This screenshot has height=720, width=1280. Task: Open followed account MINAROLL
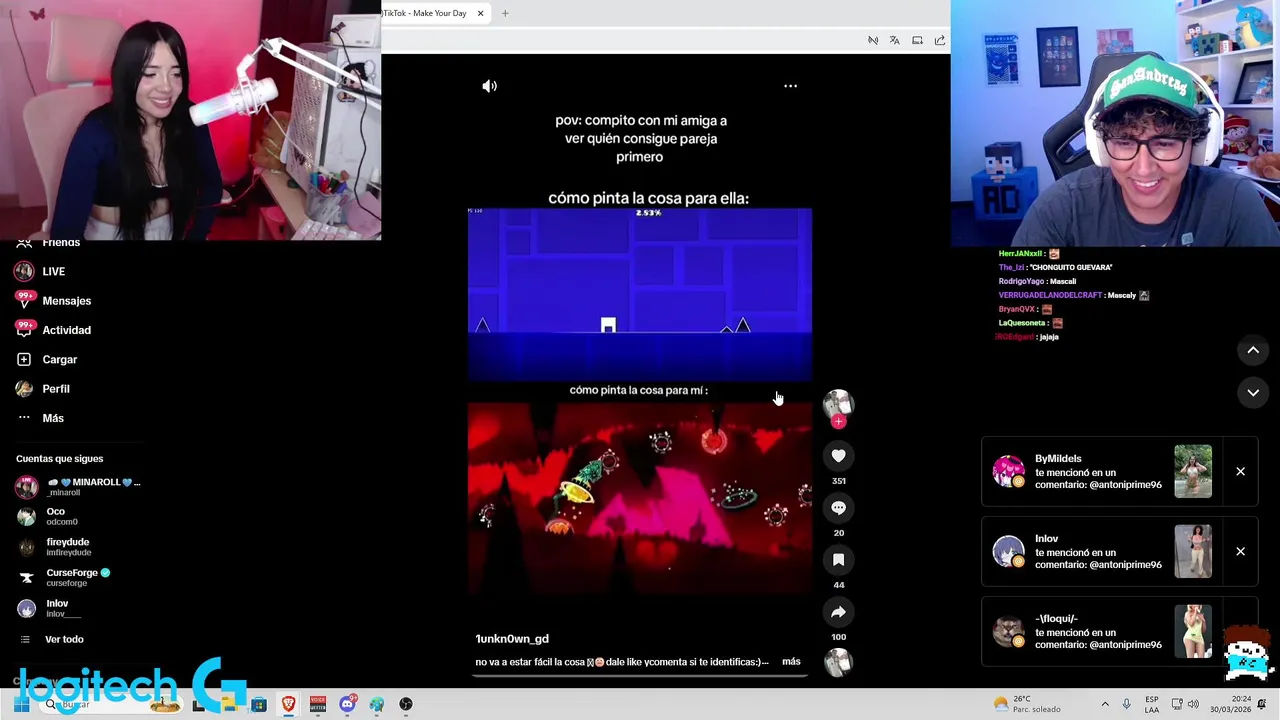coord(78,487)
